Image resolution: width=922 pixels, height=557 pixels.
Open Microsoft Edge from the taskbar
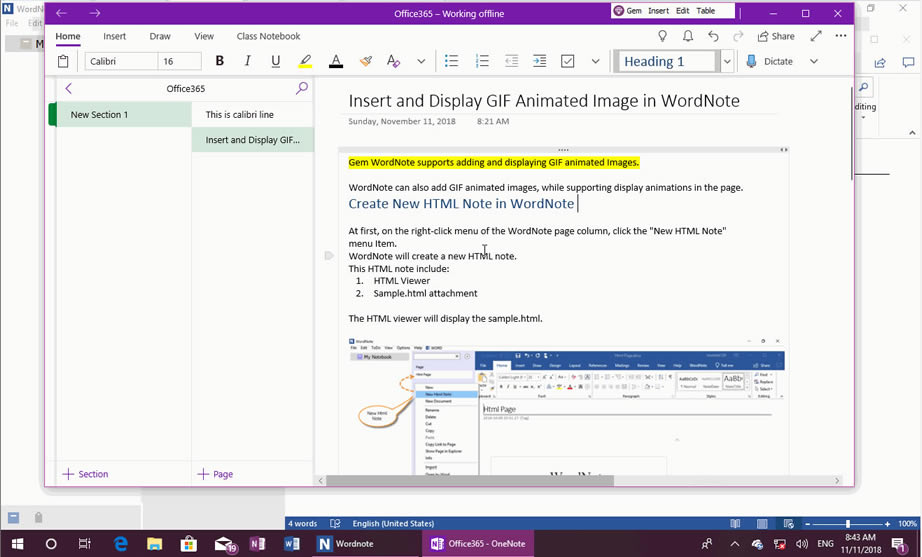121,544
